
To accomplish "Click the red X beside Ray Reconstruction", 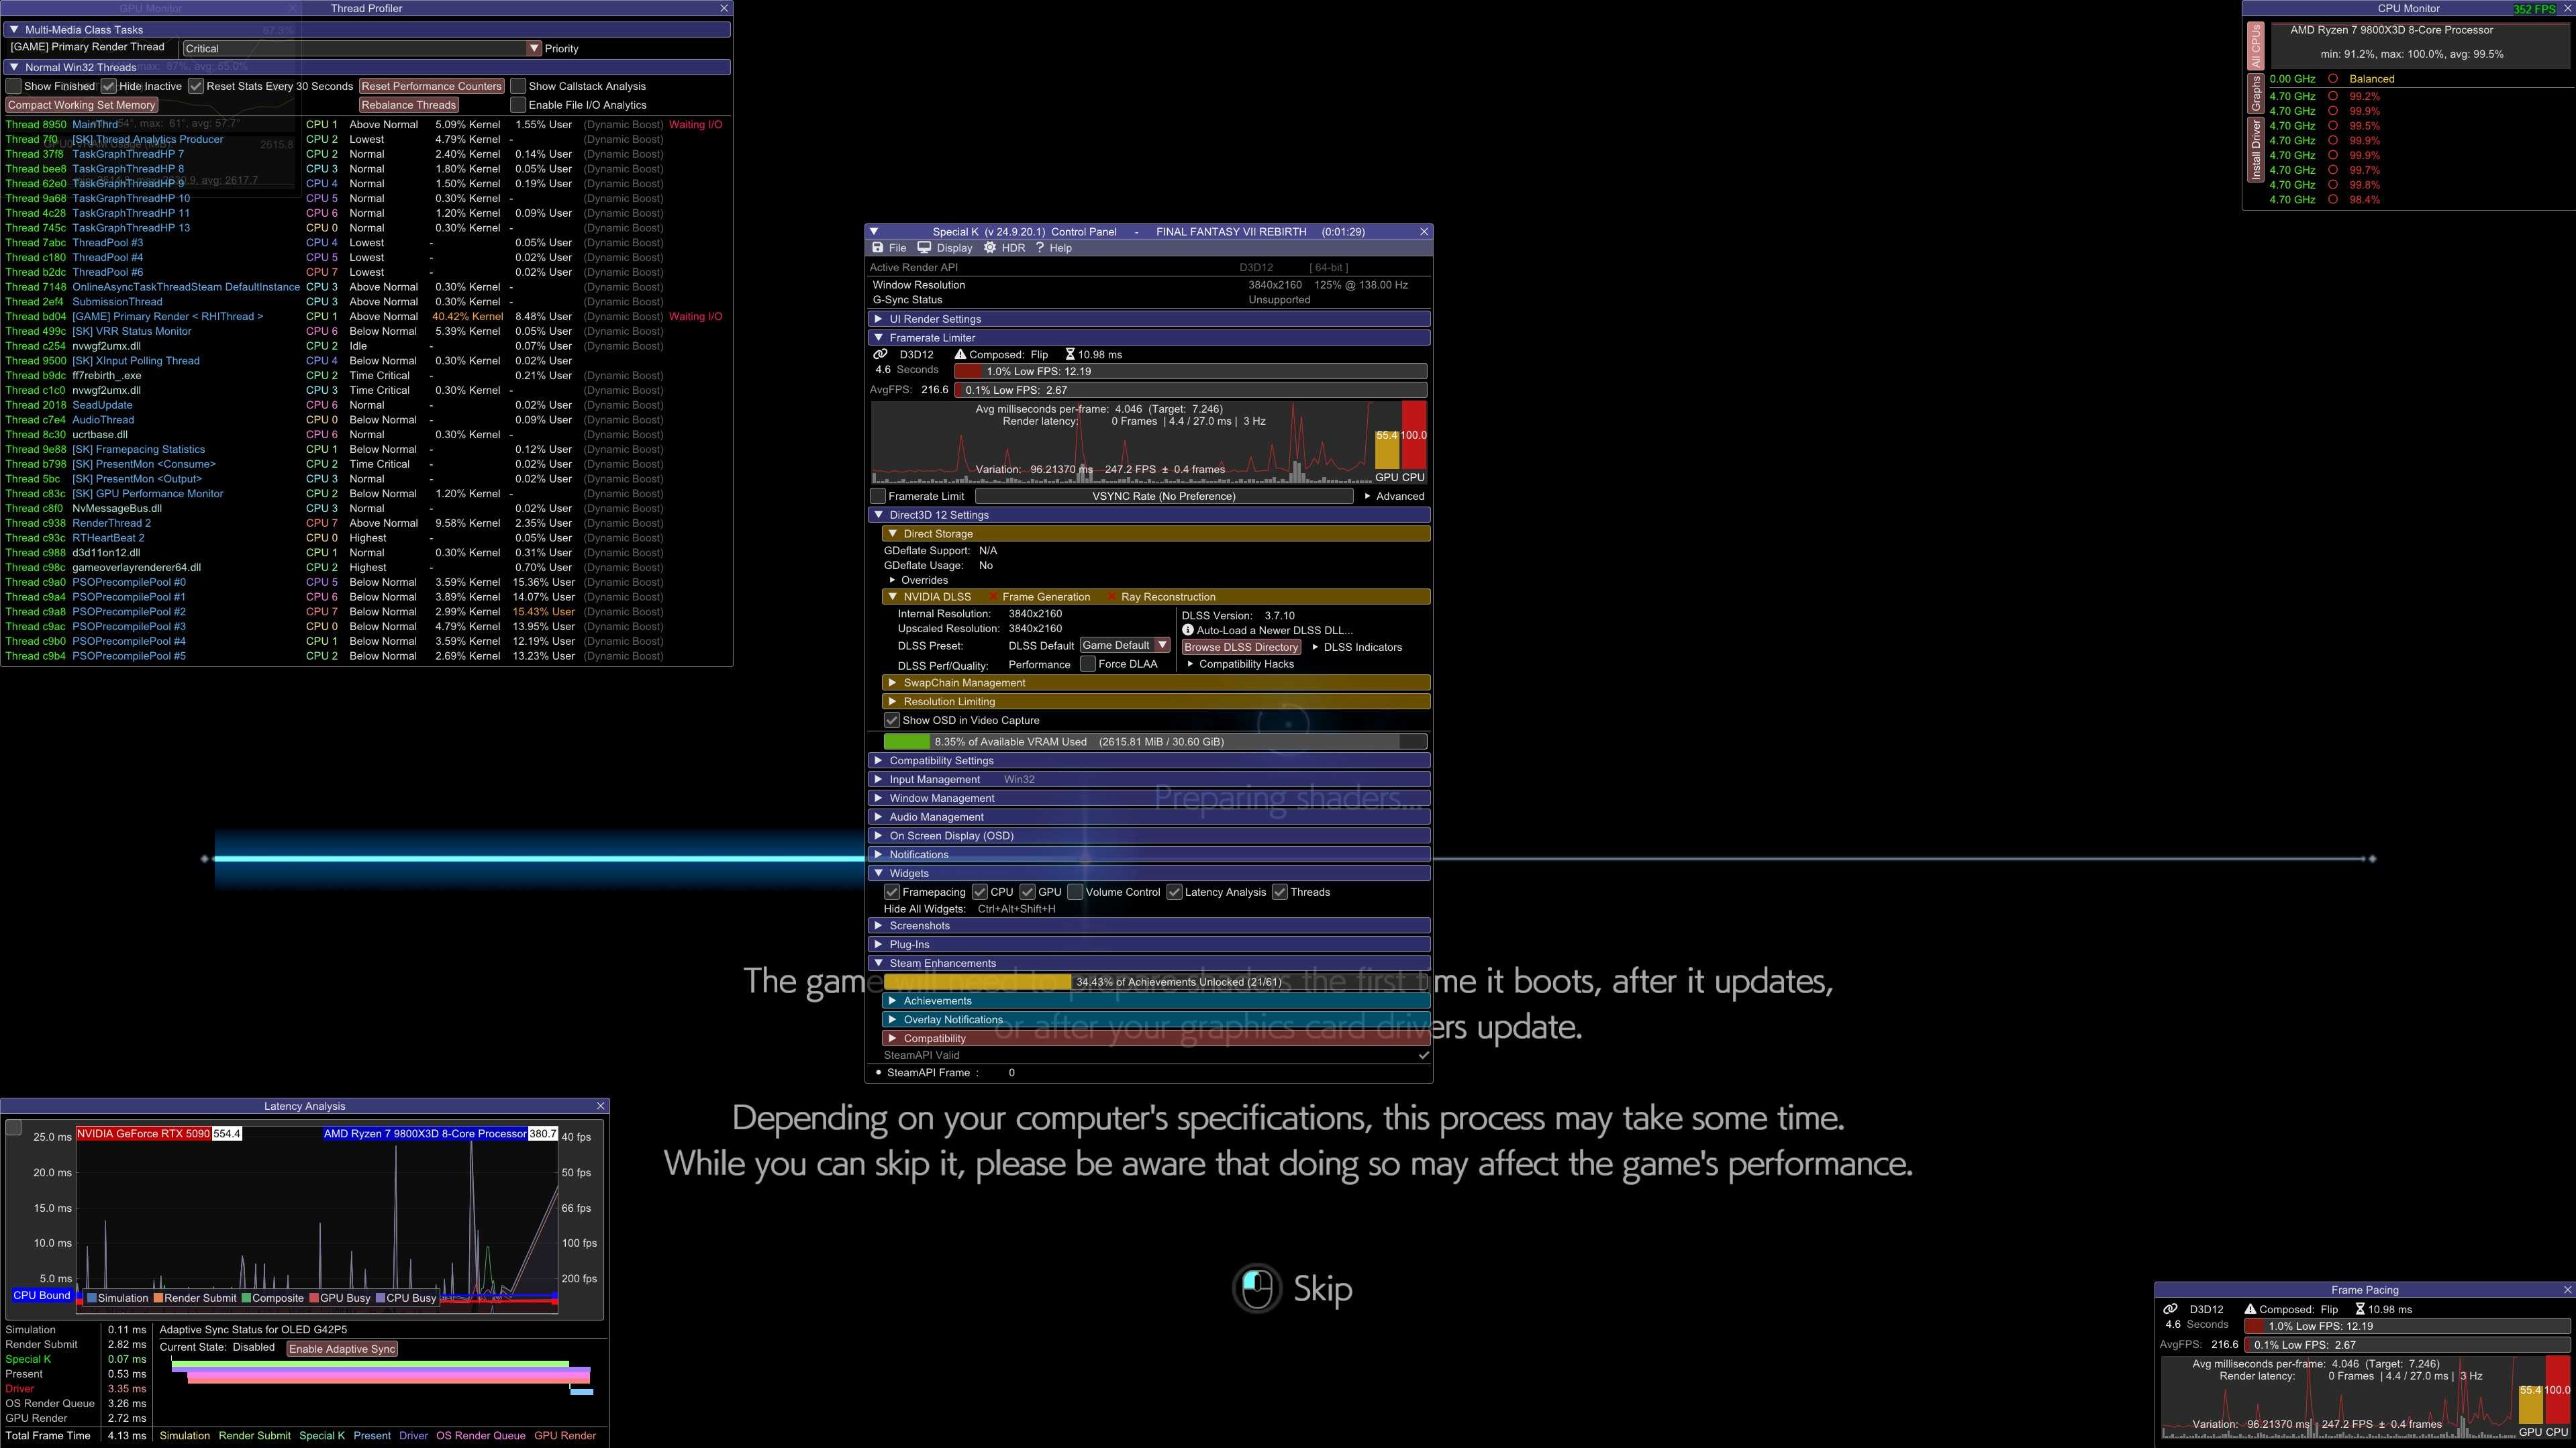I will point(1111,597).
